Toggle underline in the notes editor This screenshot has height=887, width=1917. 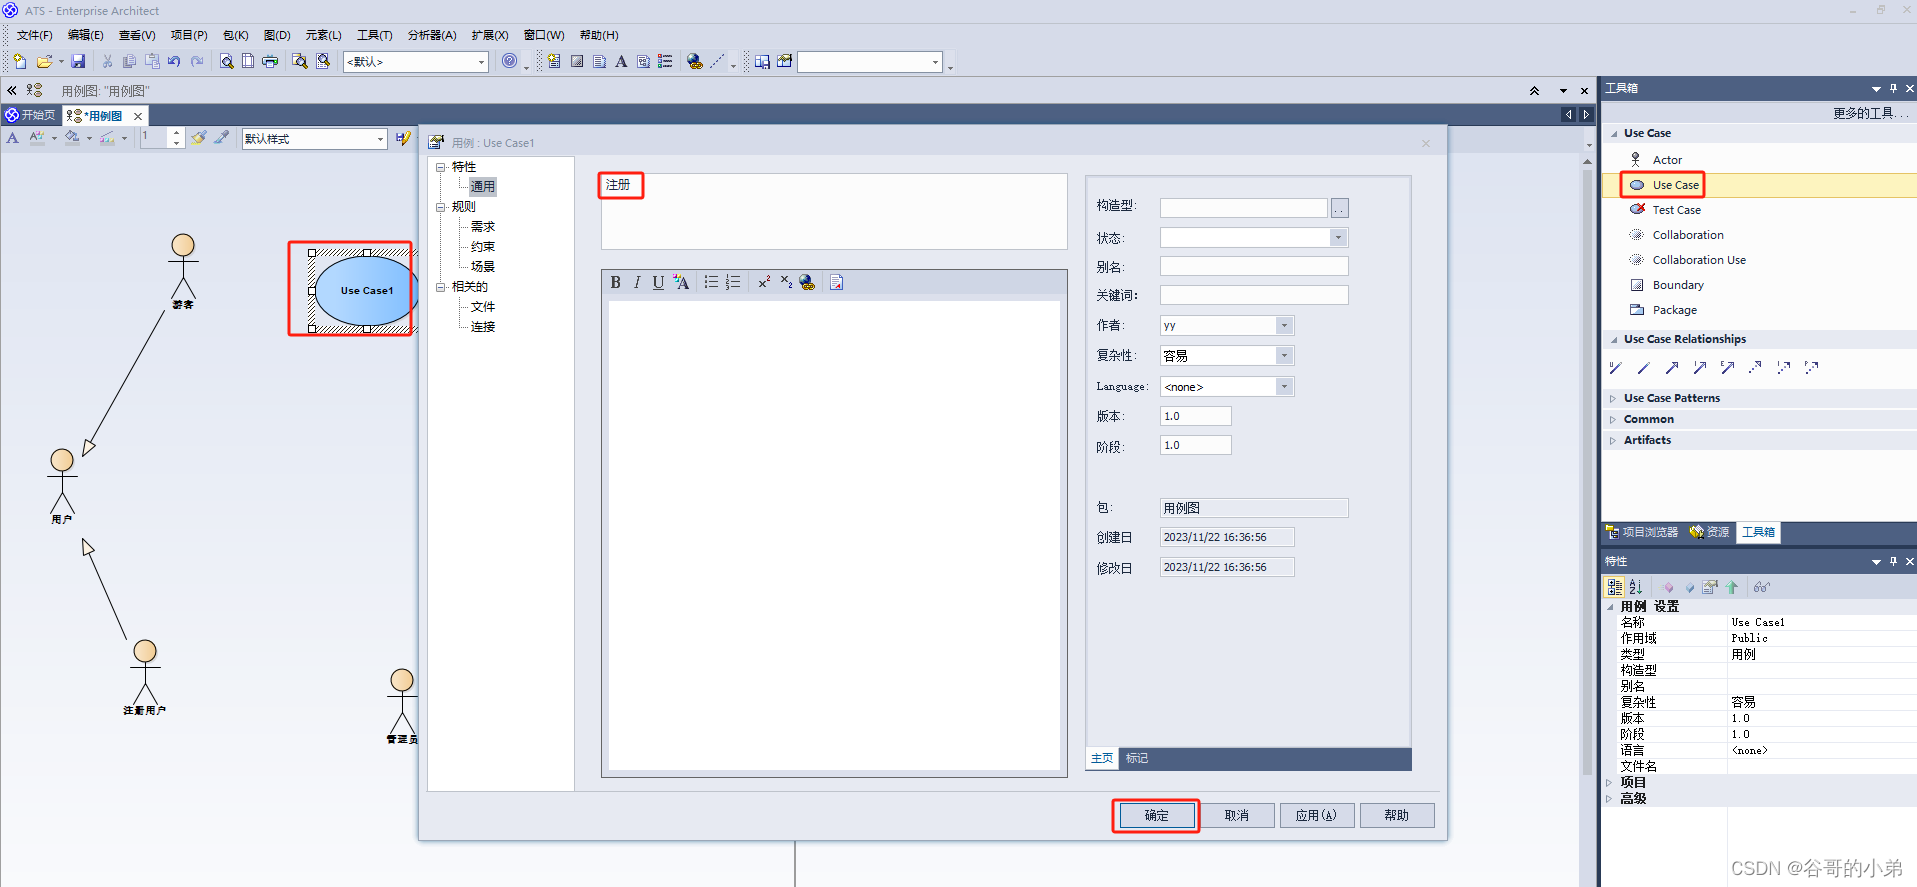[658, 283]
